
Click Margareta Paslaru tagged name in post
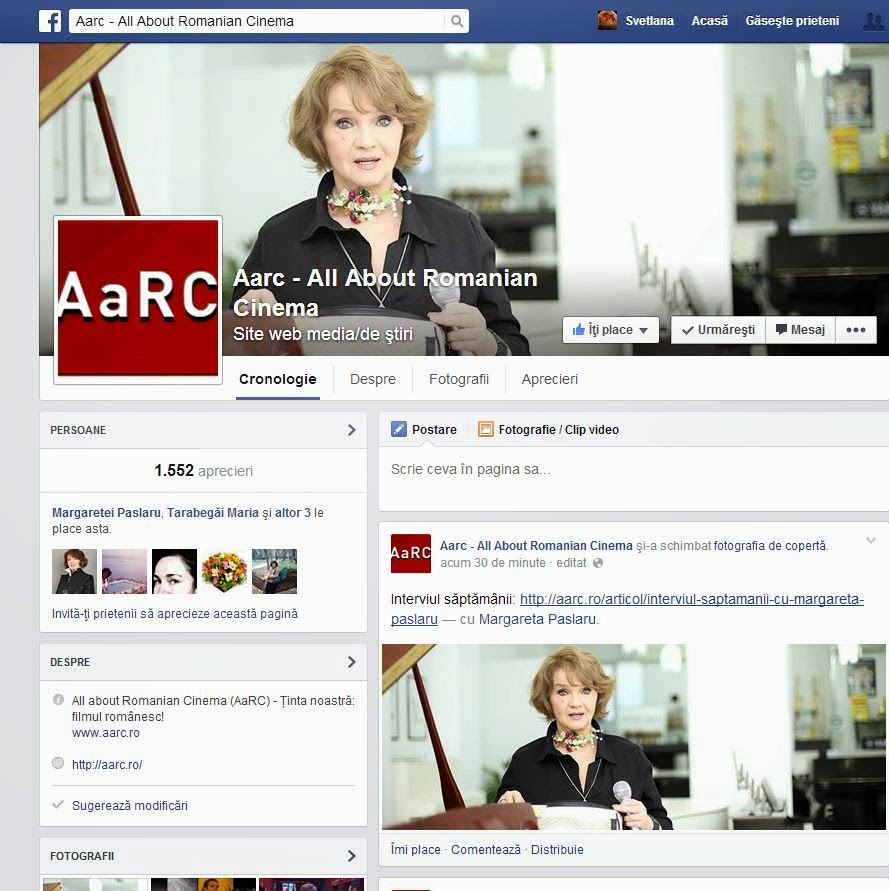pos(537,619)
